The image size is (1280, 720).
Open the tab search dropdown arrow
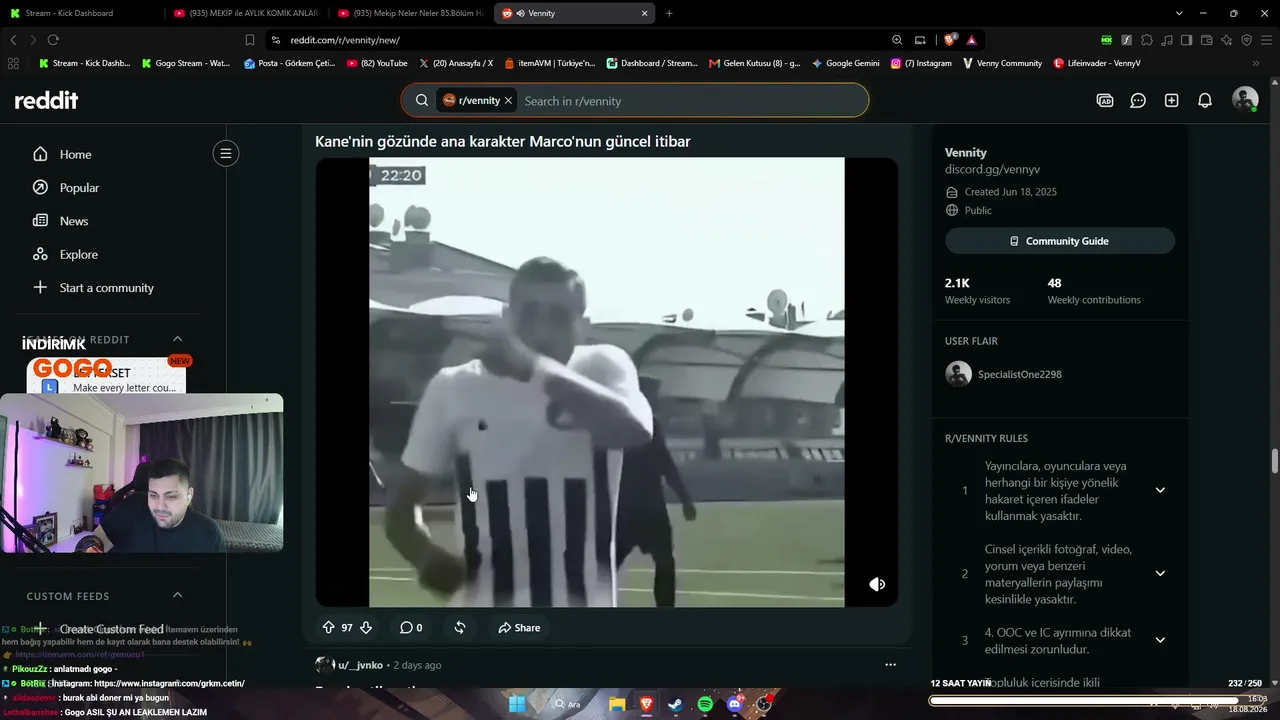[x=1179, y=13]
